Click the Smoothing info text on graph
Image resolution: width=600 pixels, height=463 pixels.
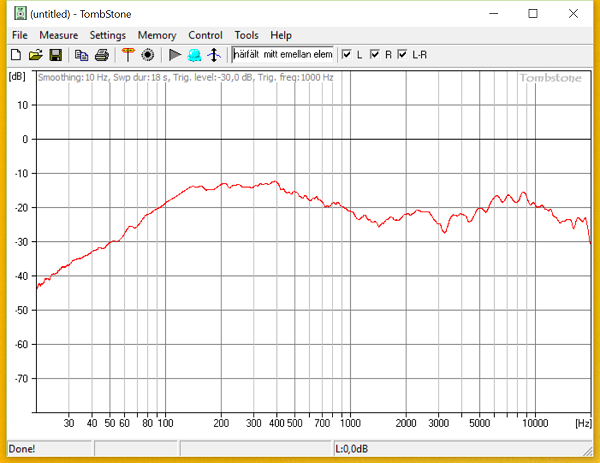coord(186,78)
